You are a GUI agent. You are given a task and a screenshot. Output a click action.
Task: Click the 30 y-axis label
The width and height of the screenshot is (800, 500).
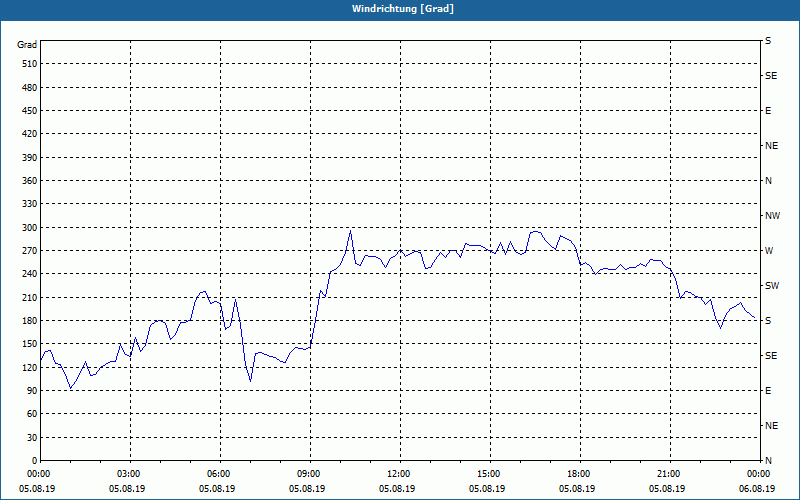pyautogui.click(x=32, y=438)
